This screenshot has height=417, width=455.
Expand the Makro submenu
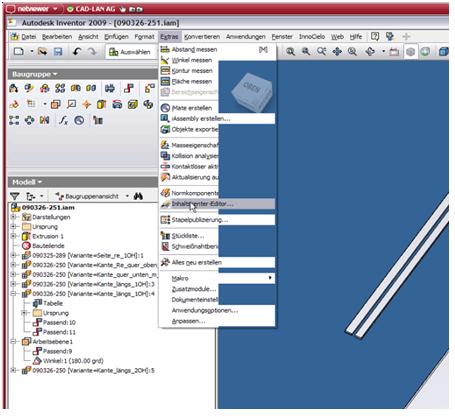(x=217, y=278)
